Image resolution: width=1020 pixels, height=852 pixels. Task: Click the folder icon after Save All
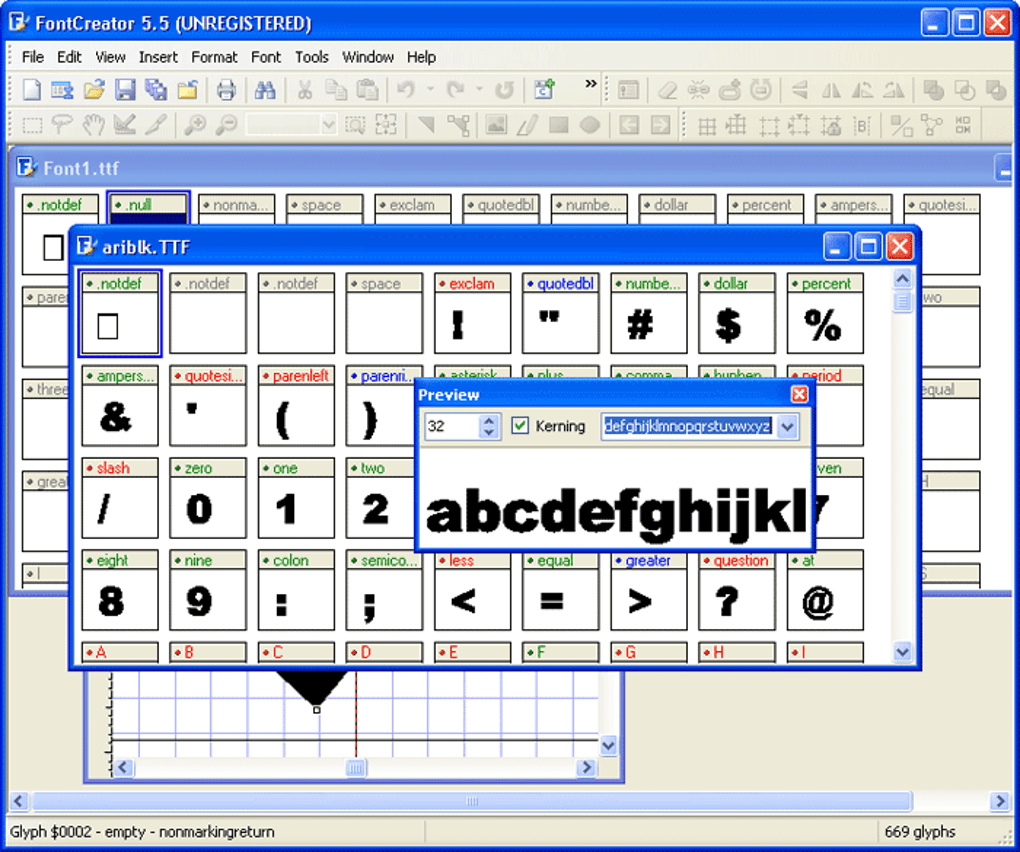click(188, 89)
